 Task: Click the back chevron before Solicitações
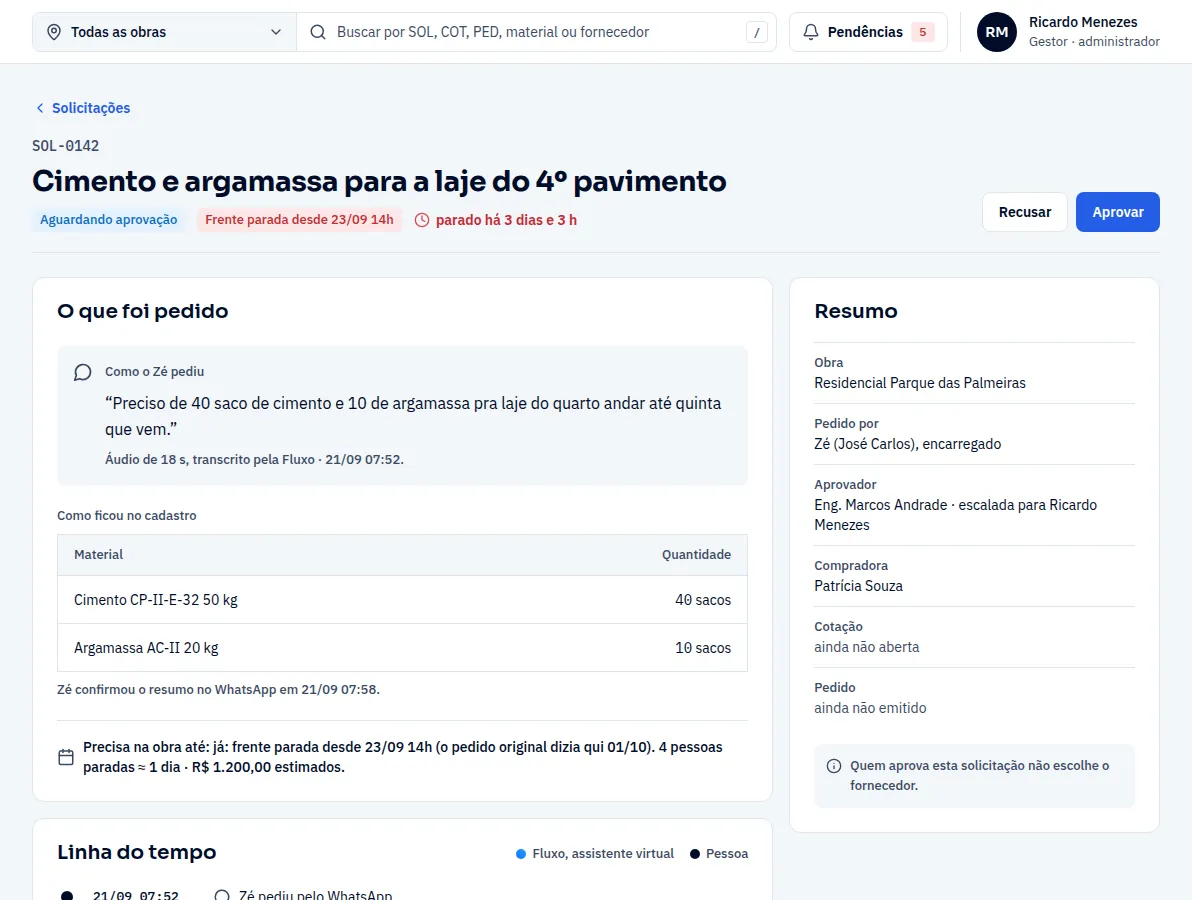[x=40, y=108]
